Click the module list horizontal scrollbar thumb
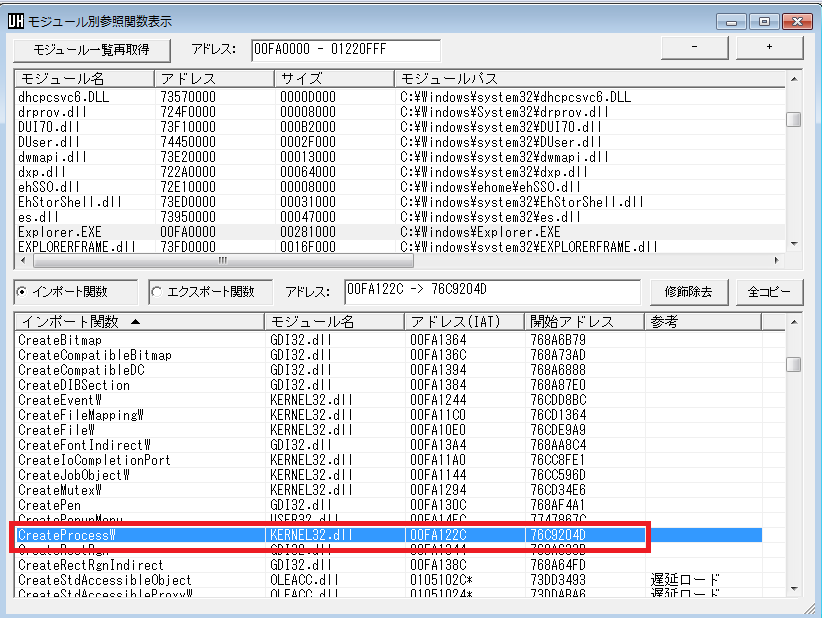 223,261
